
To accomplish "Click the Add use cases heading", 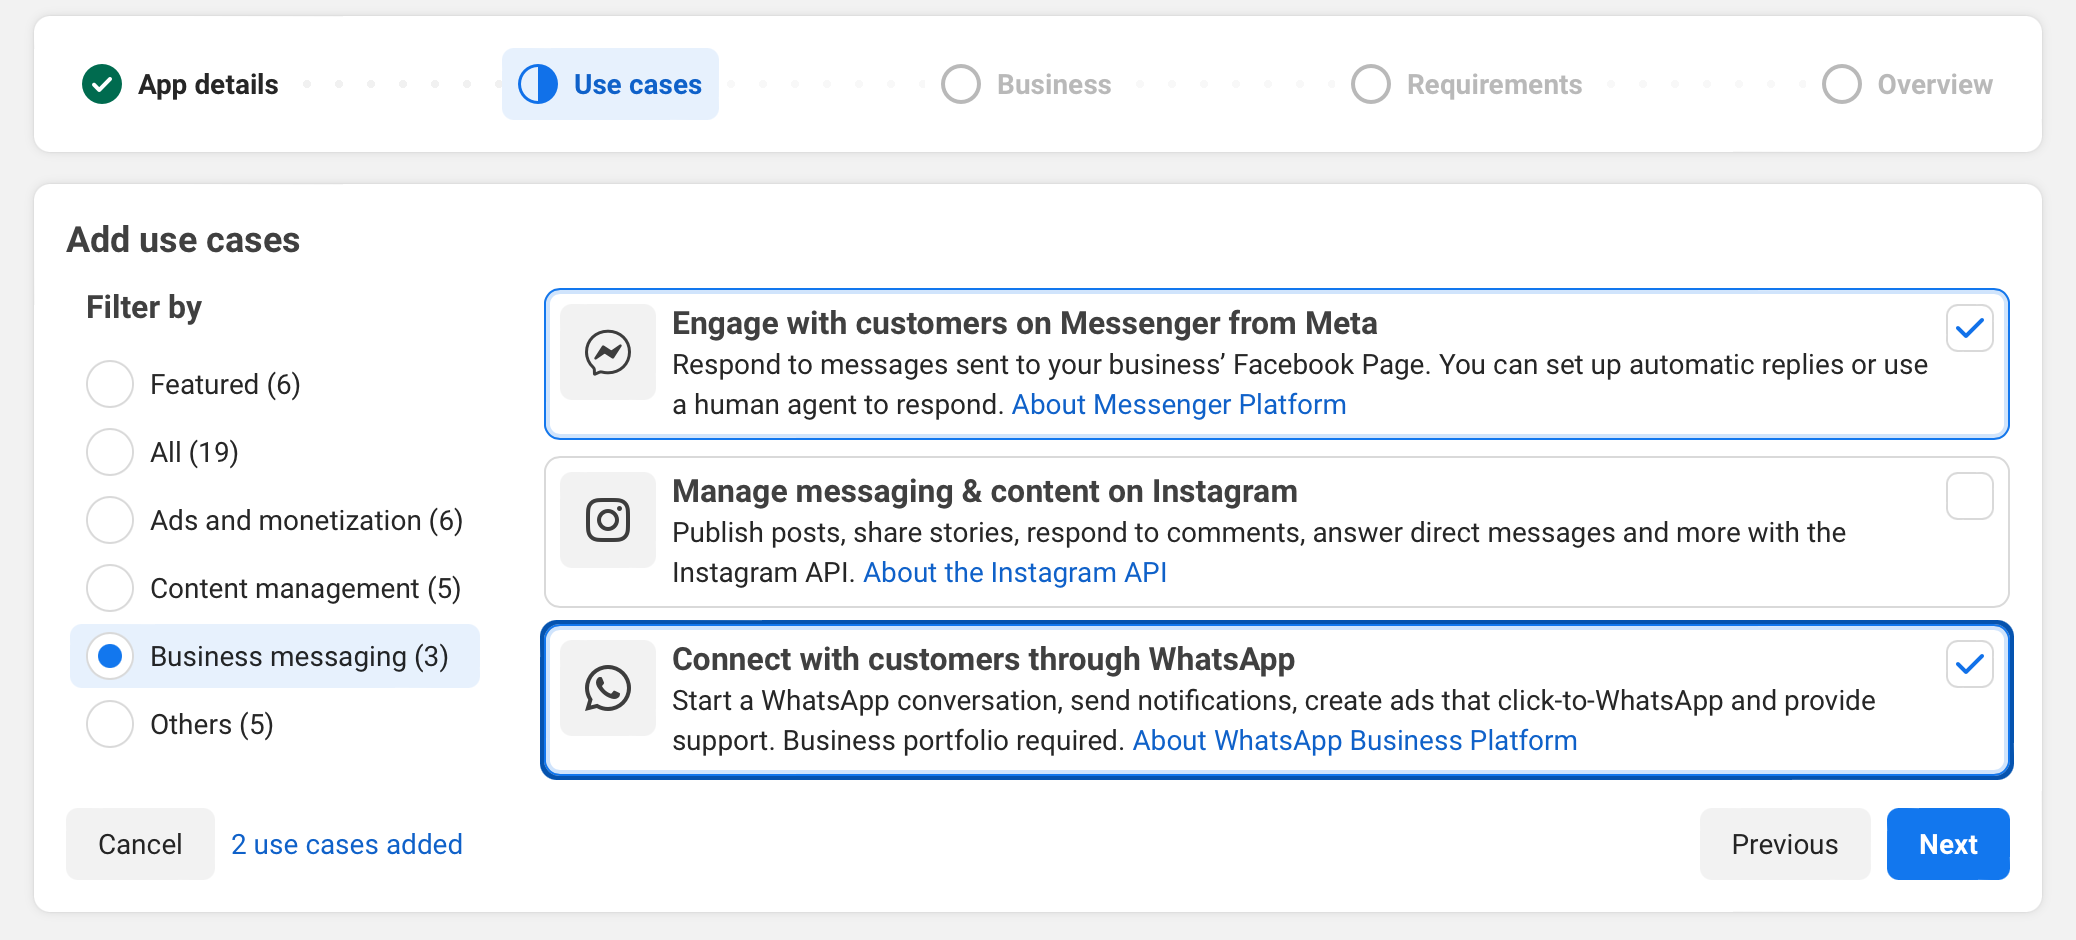I will [x=183, y=240].
